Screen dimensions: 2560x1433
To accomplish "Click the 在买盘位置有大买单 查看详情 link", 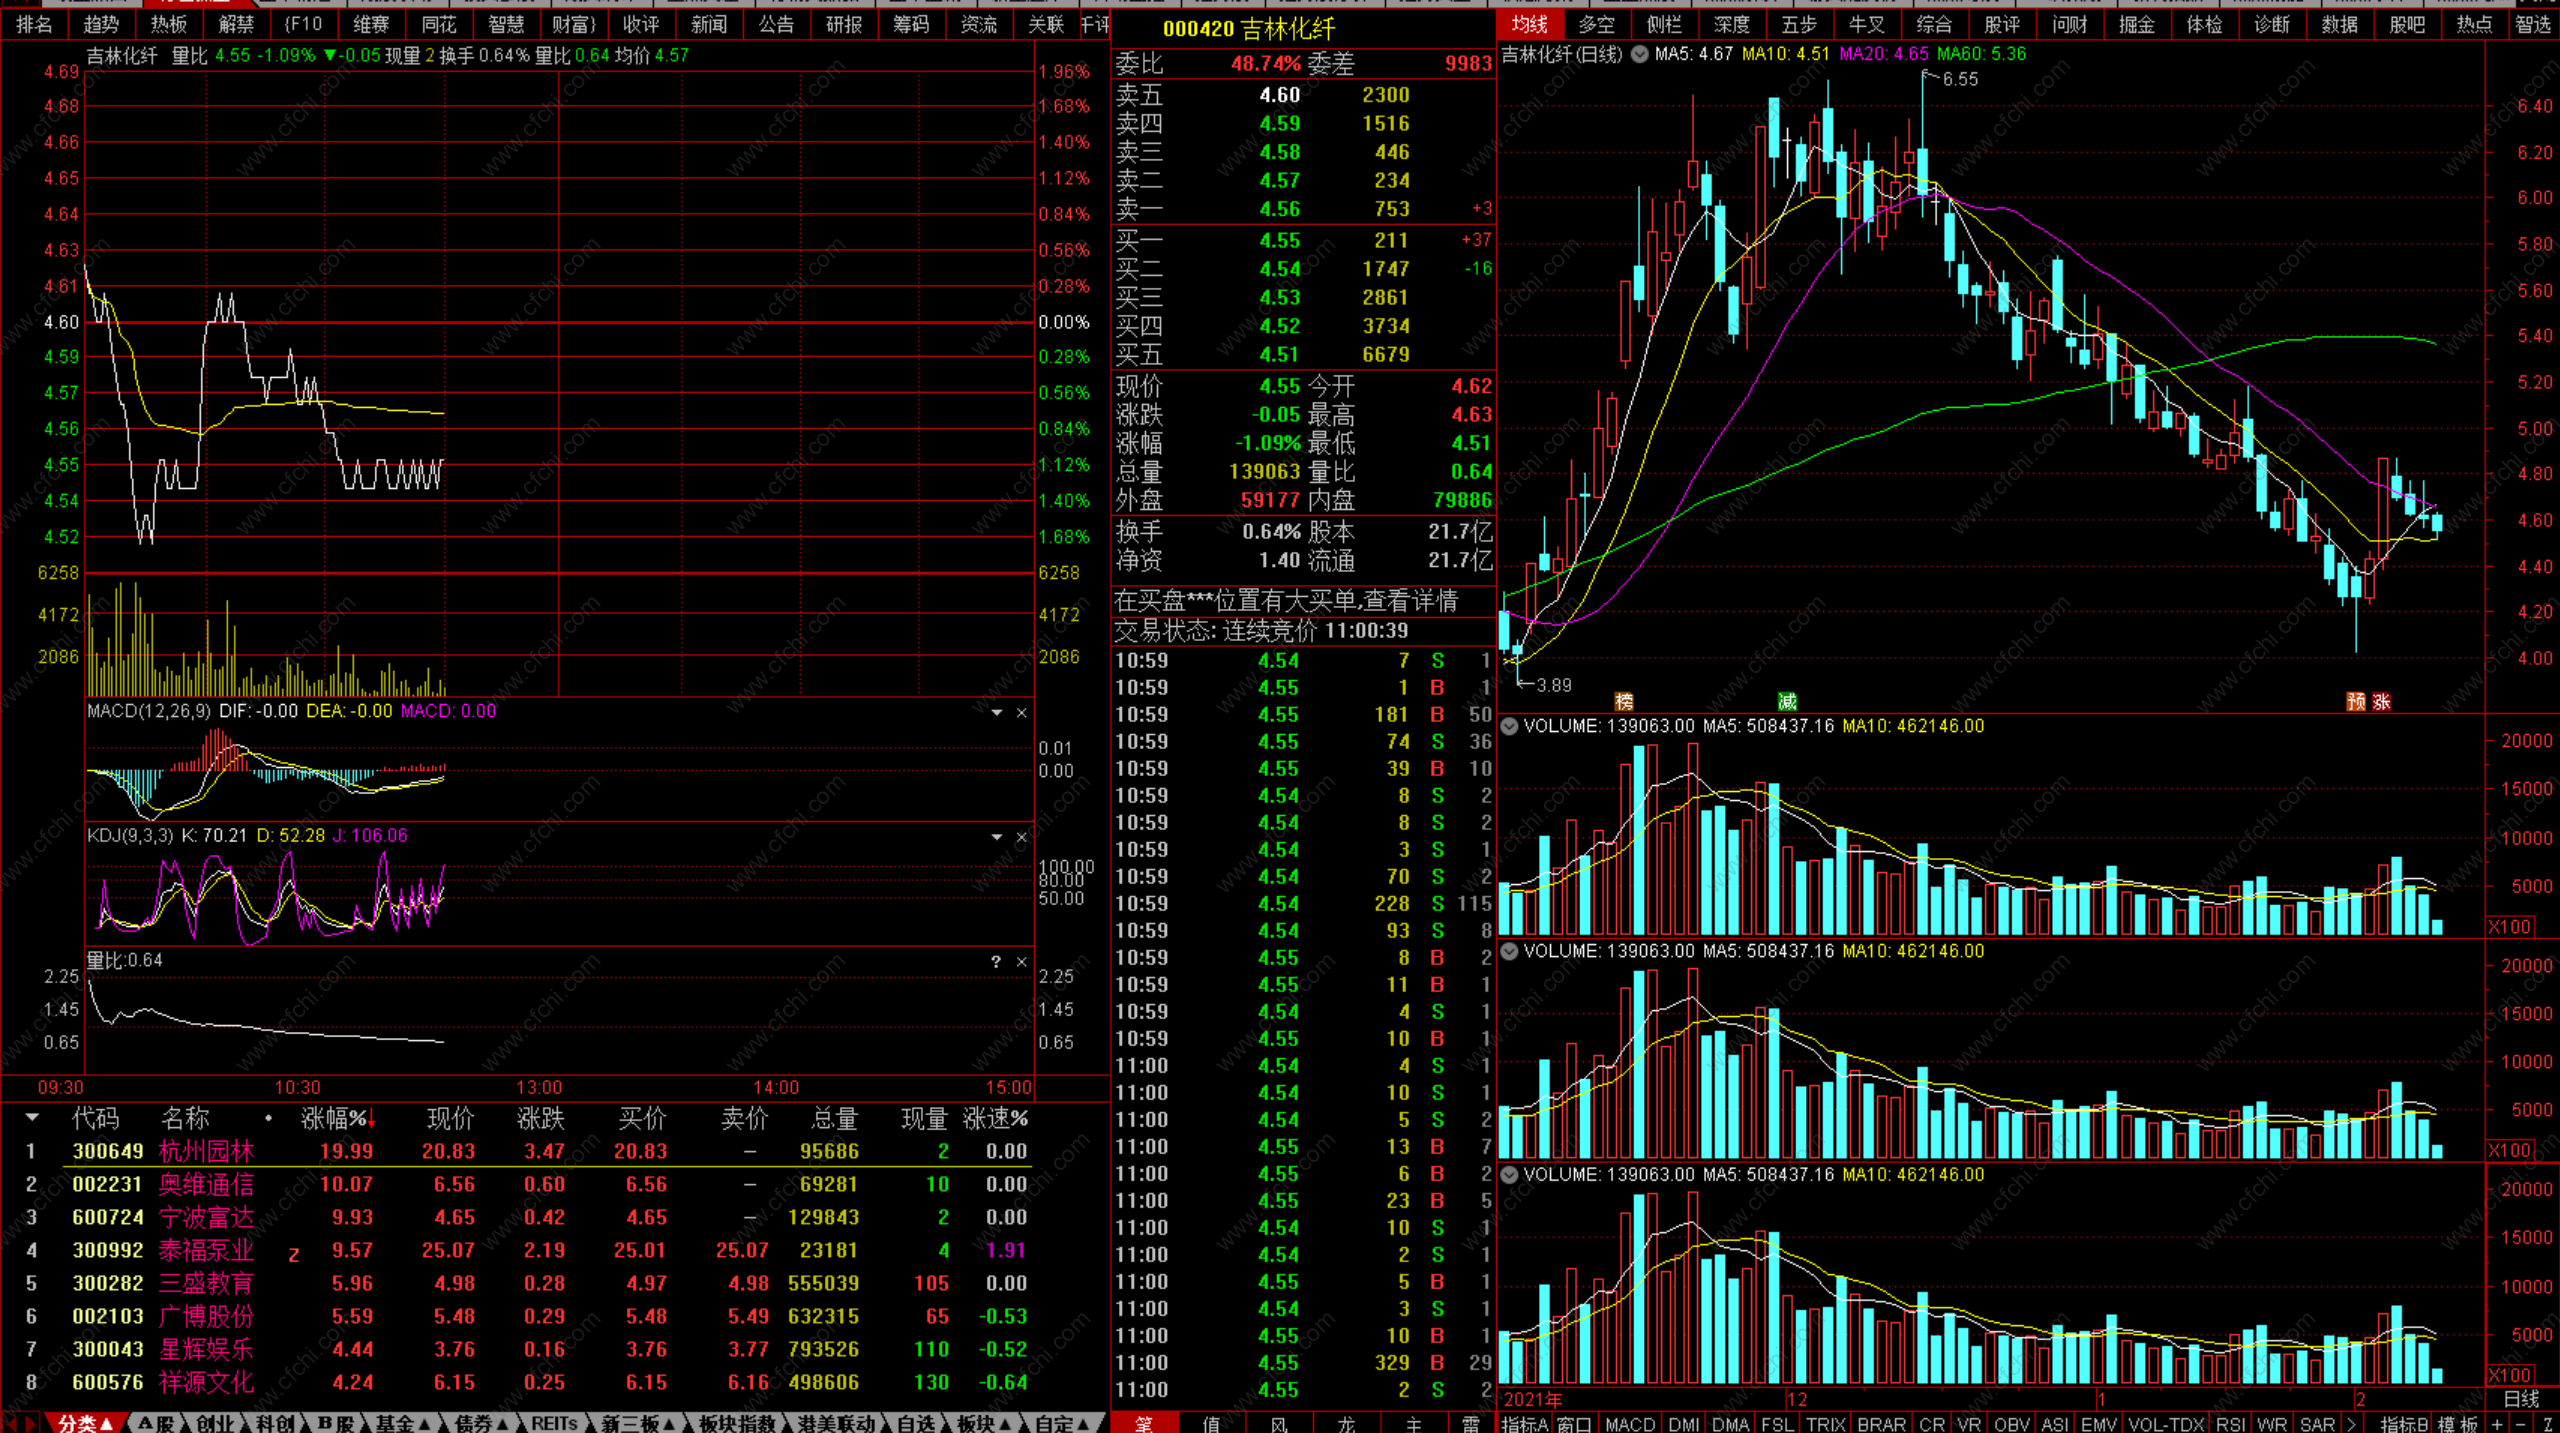I will (x=1286, y=601).
